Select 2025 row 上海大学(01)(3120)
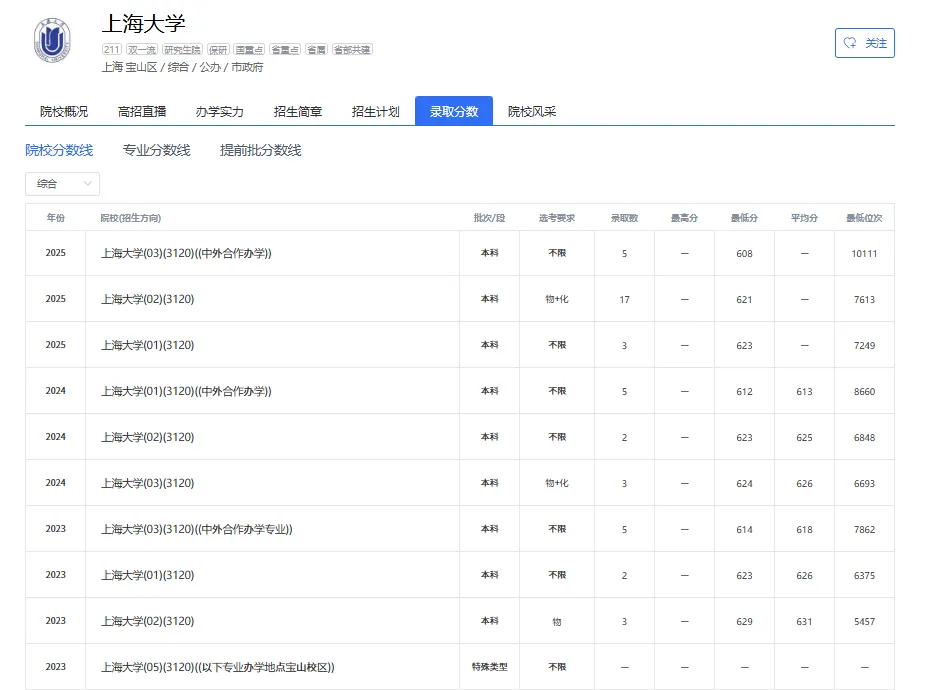 [460, 345]
